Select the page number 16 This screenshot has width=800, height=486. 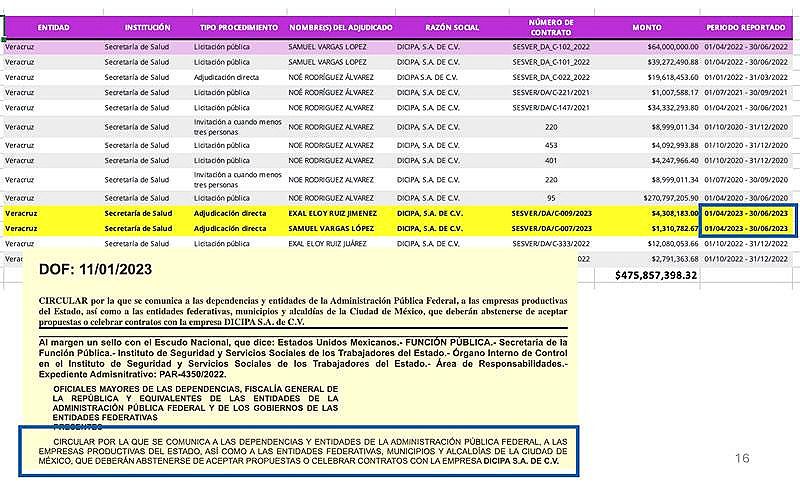(x=741, y=457)
